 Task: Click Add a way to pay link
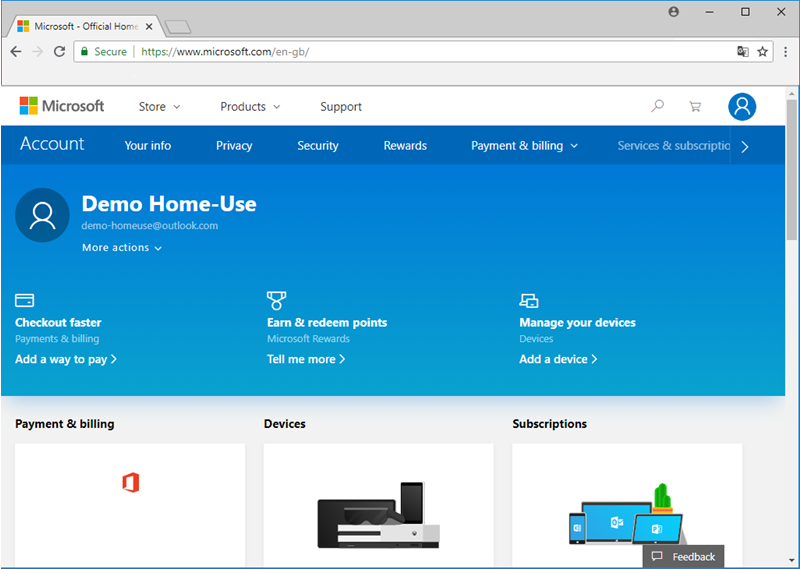(x=66, y=359)
